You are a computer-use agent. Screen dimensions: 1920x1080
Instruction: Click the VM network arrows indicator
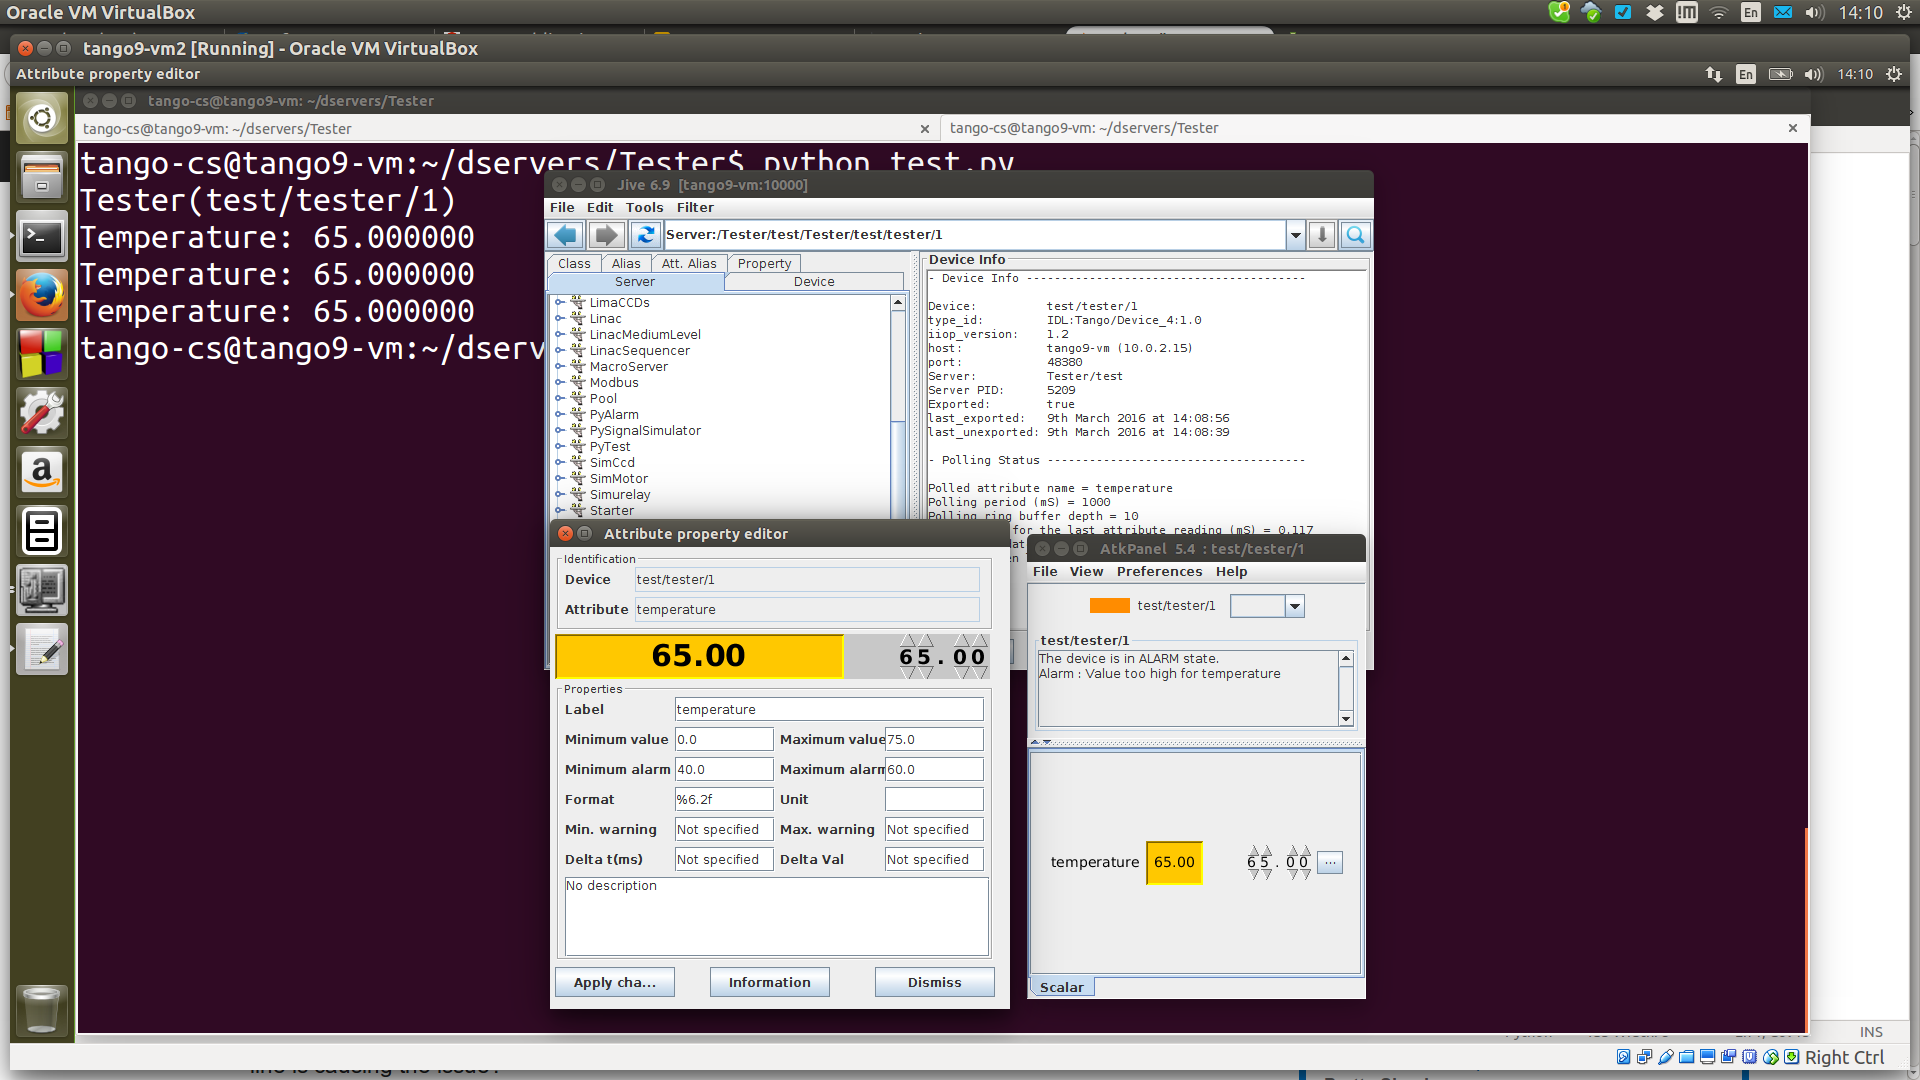click(1714, 74)
